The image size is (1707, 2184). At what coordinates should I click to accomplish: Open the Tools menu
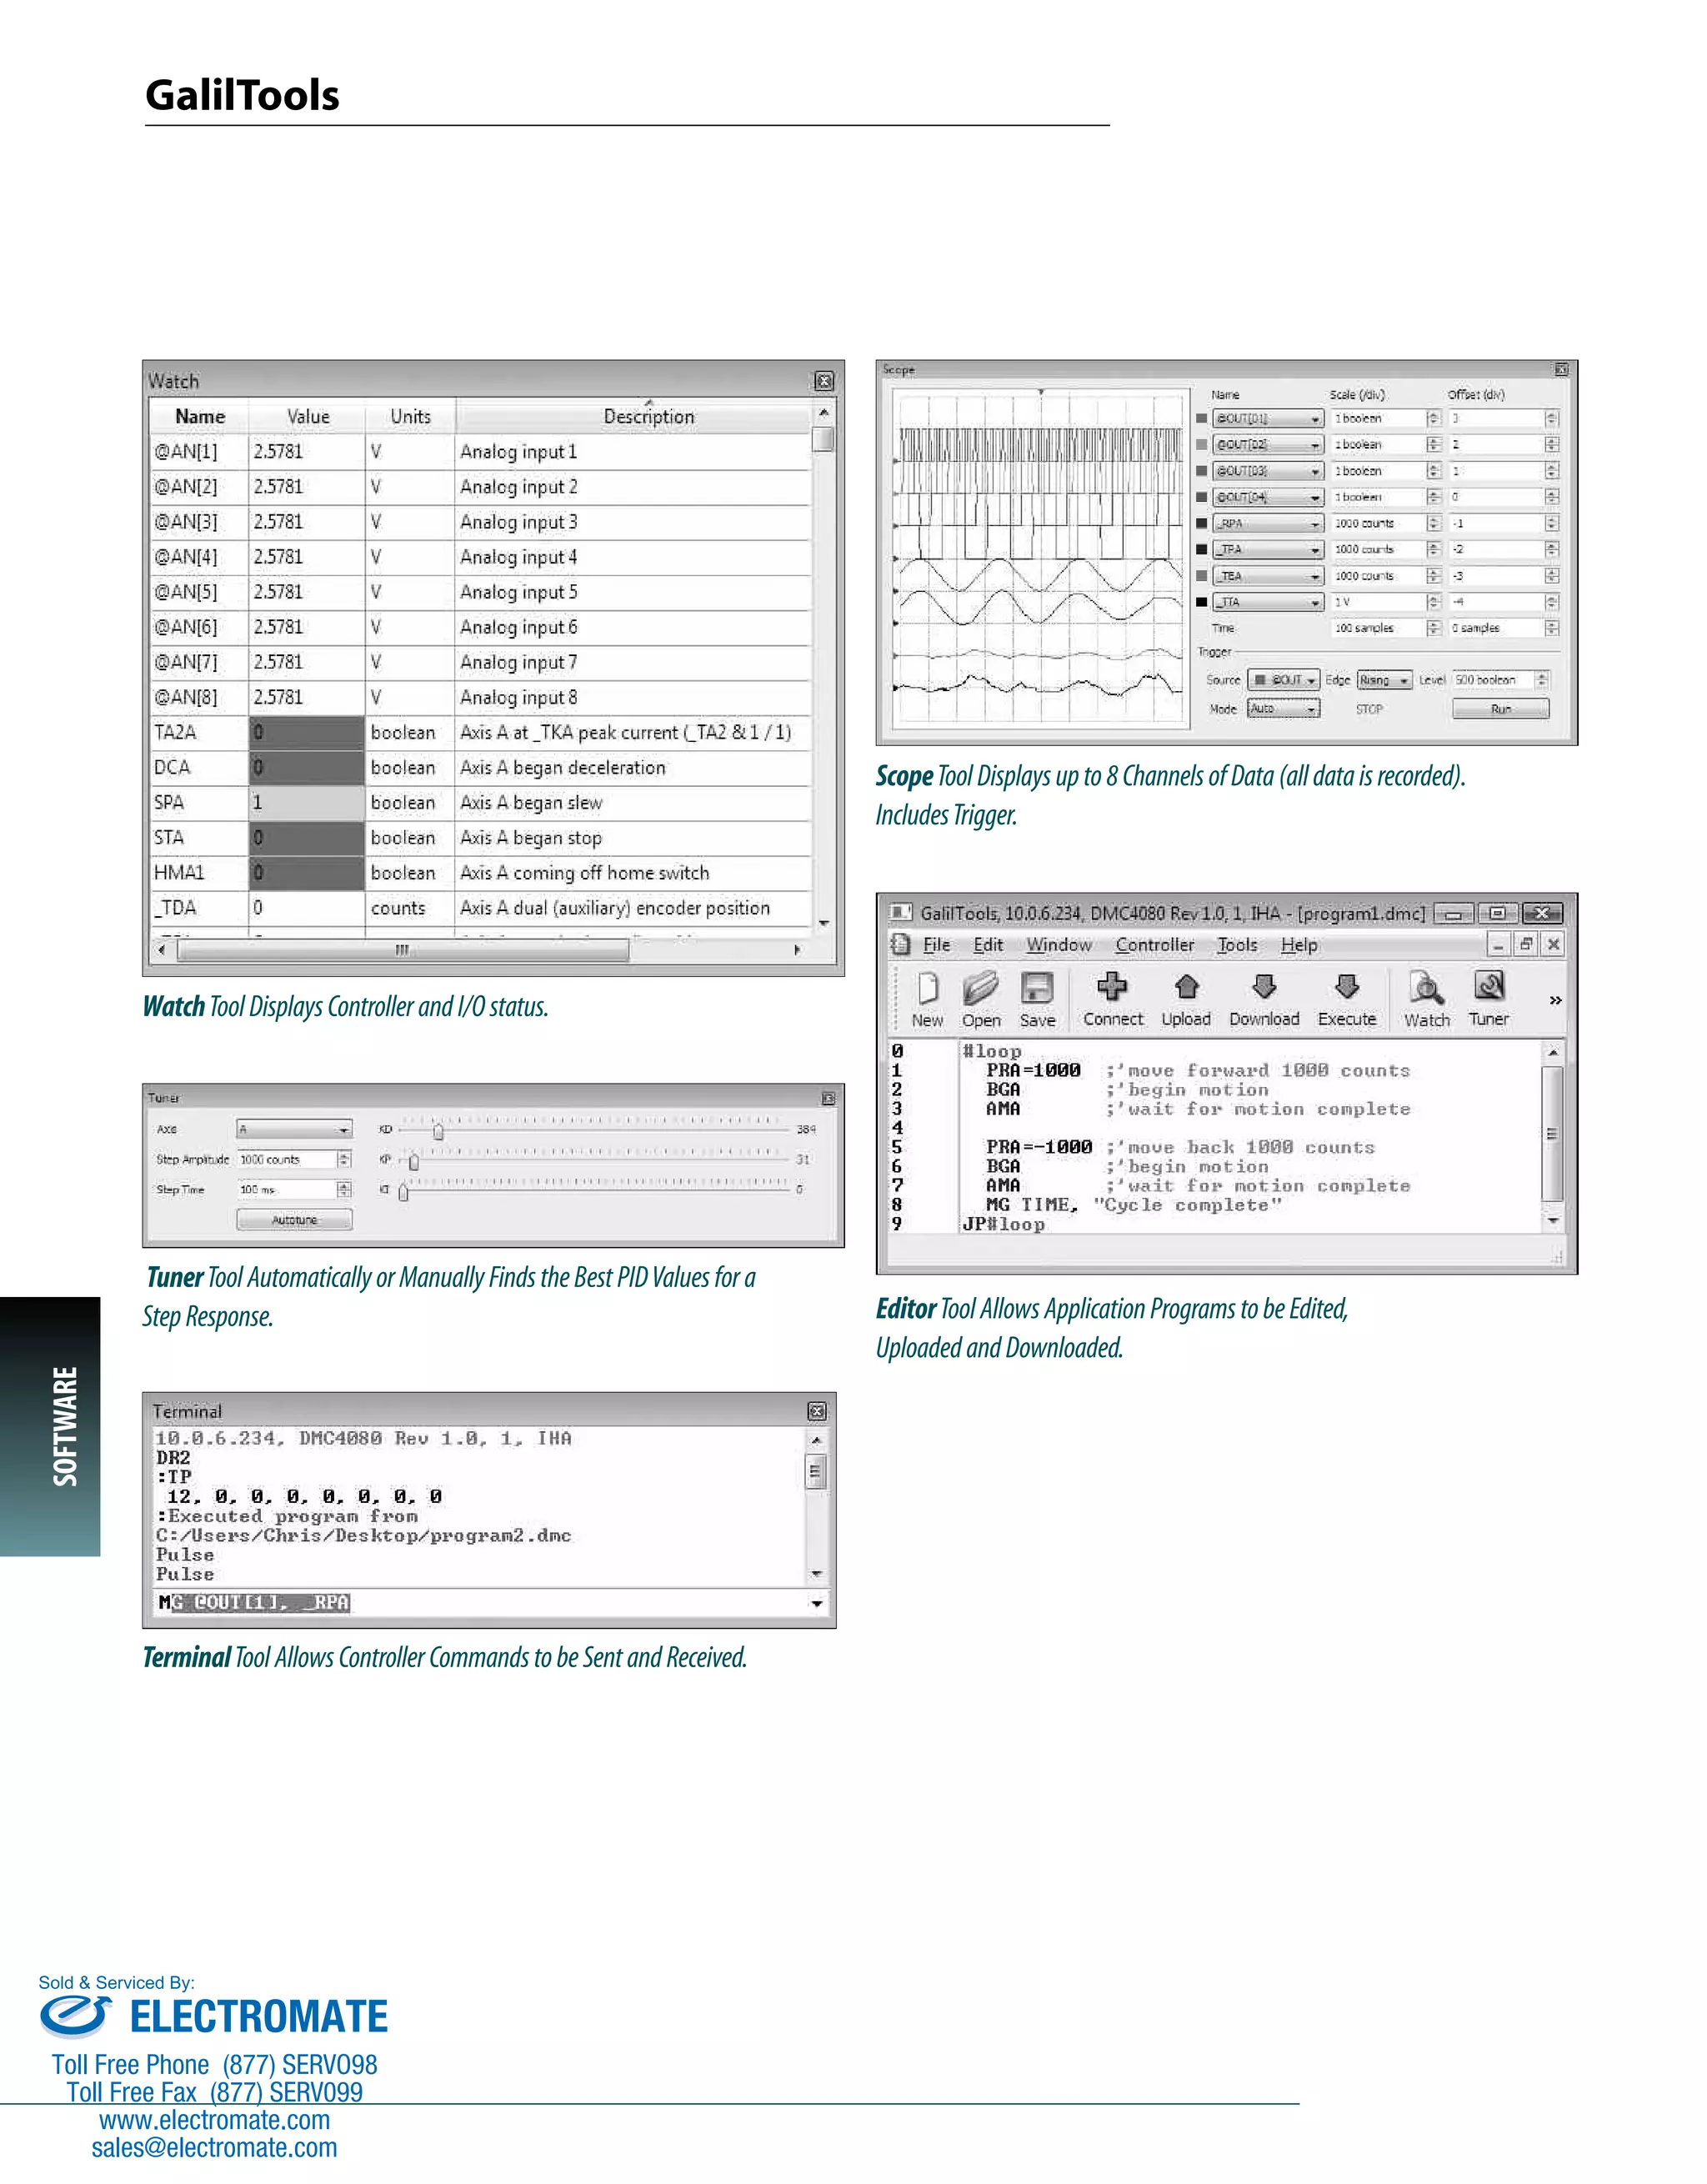coord(1237,944)
